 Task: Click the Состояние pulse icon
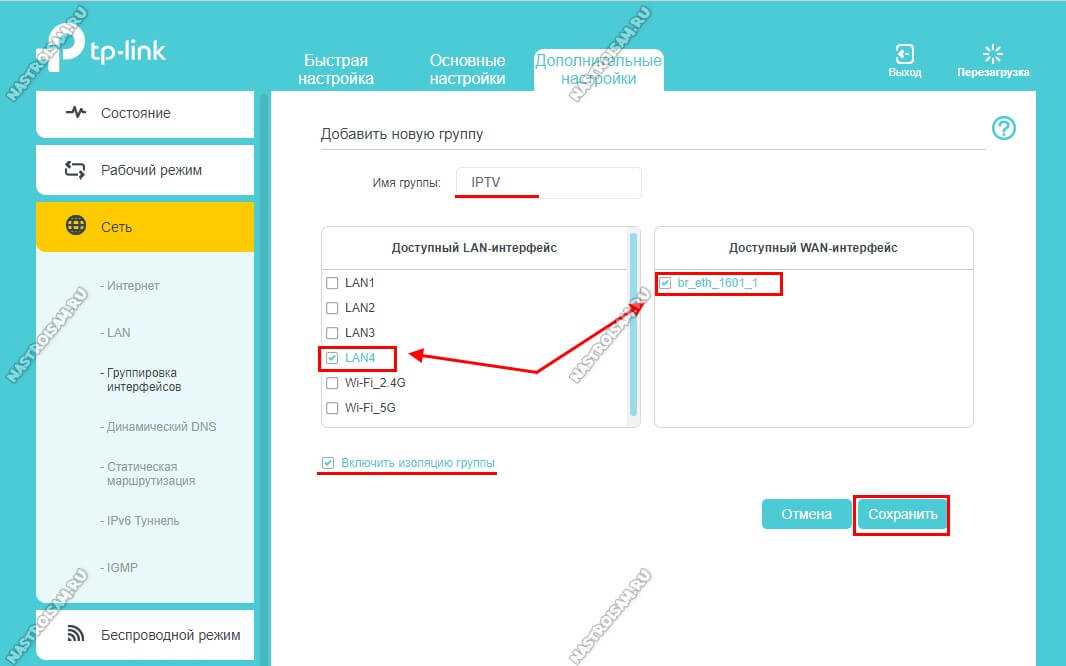76,113
